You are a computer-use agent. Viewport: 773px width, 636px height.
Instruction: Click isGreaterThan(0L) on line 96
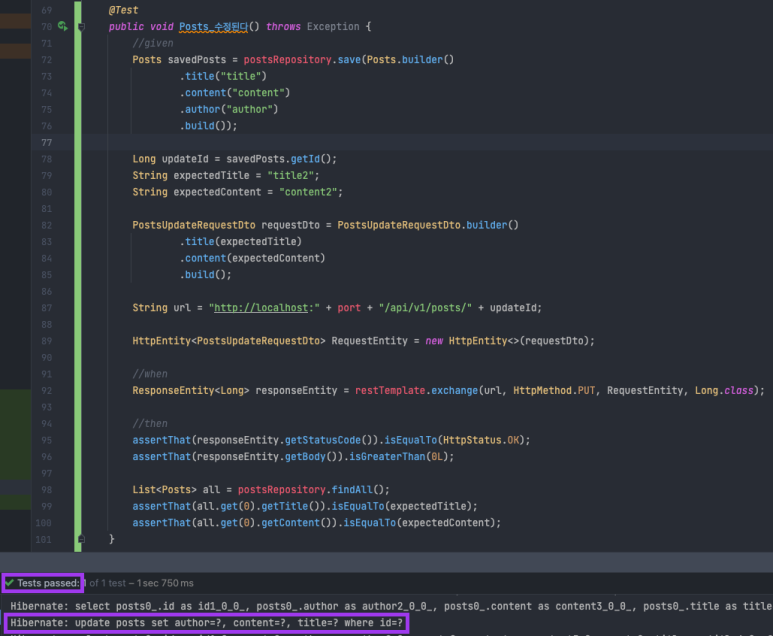pyautogui.click(x=398, y=457)
